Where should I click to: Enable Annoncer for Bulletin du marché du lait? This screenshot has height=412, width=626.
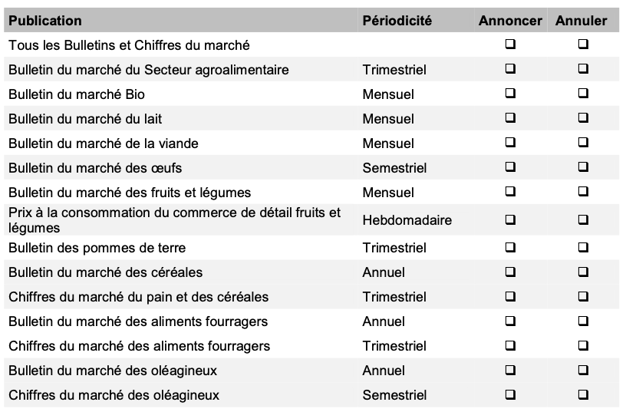tap(510, 118)
